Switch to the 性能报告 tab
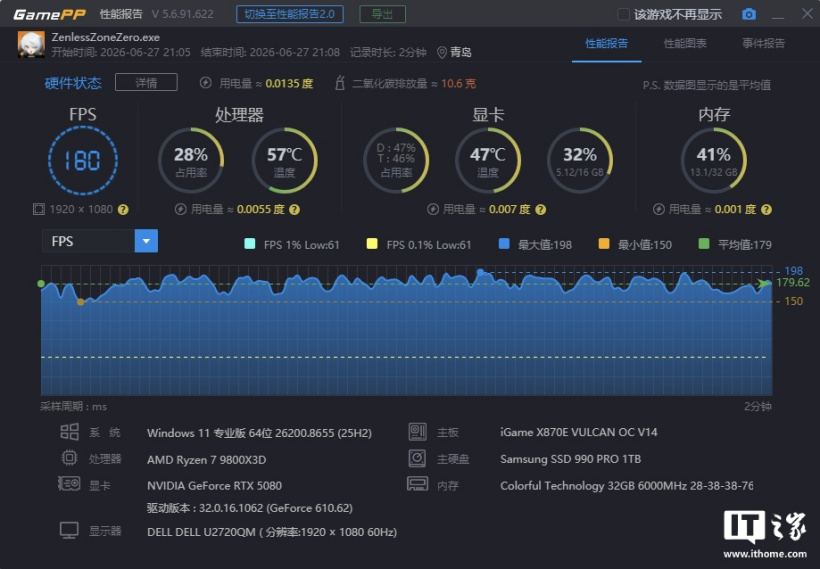Screen dimensions: 820x569 [x=607, y=43]
